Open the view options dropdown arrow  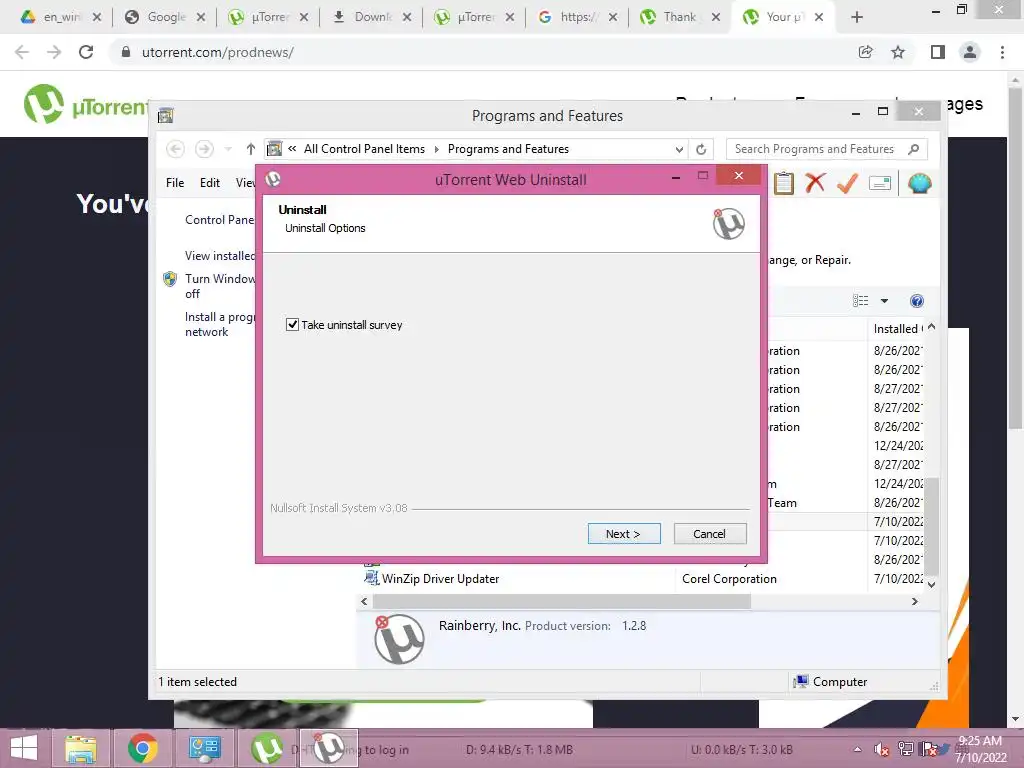pos(884,301)
